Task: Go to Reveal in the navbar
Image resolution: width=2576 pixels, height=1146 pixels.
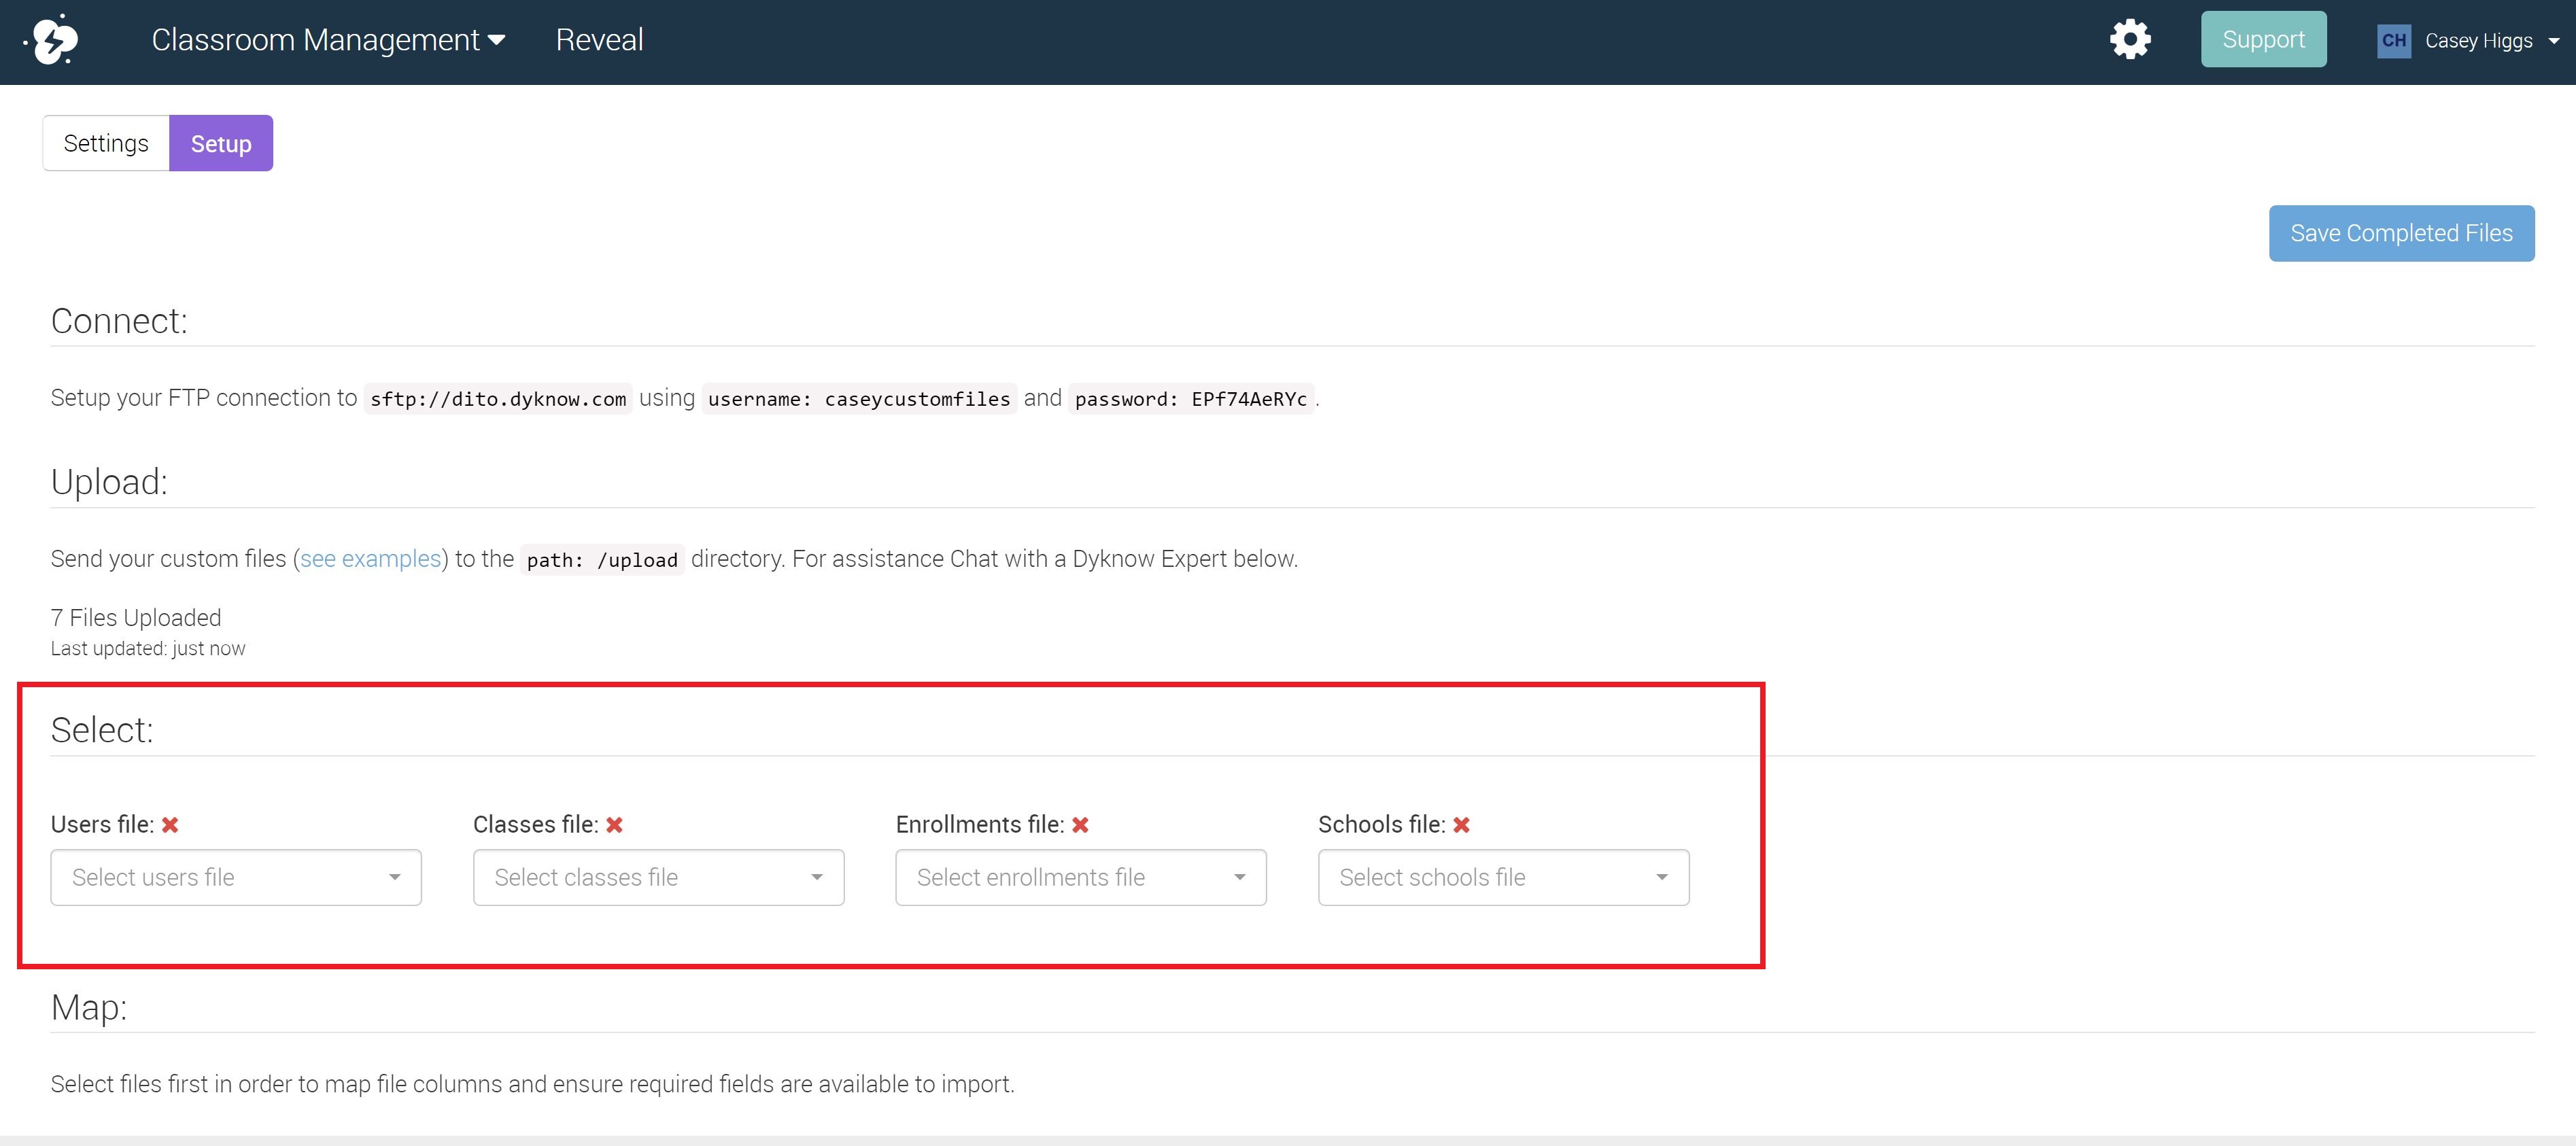Action: pyautogui.click(x=599, y=40)
